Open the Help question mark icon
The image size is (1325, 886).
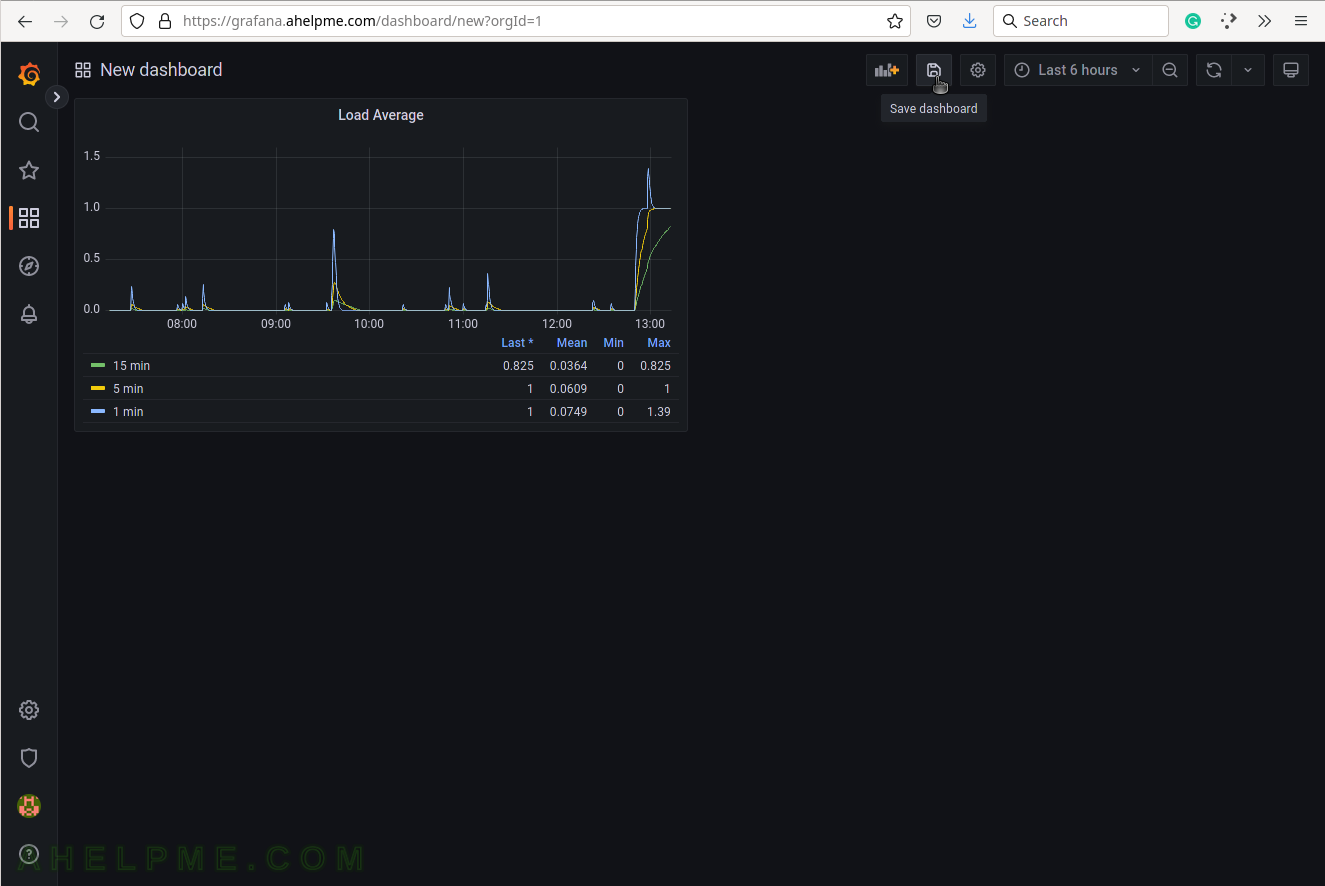[29, 854]
